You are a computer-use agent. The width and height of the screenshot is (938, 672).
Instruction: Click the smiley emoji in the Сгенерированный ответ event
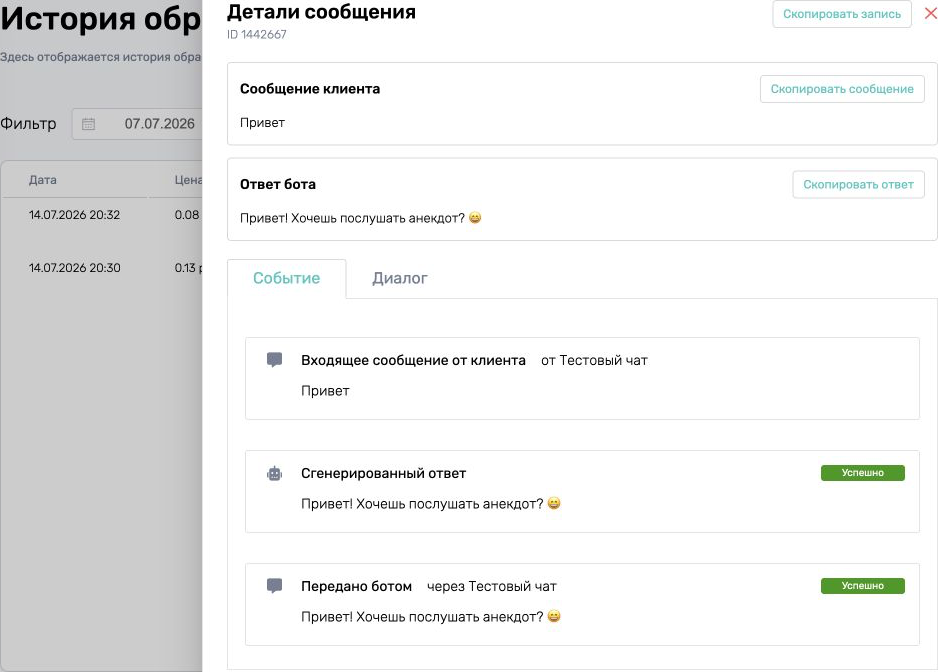click(554, 503)
